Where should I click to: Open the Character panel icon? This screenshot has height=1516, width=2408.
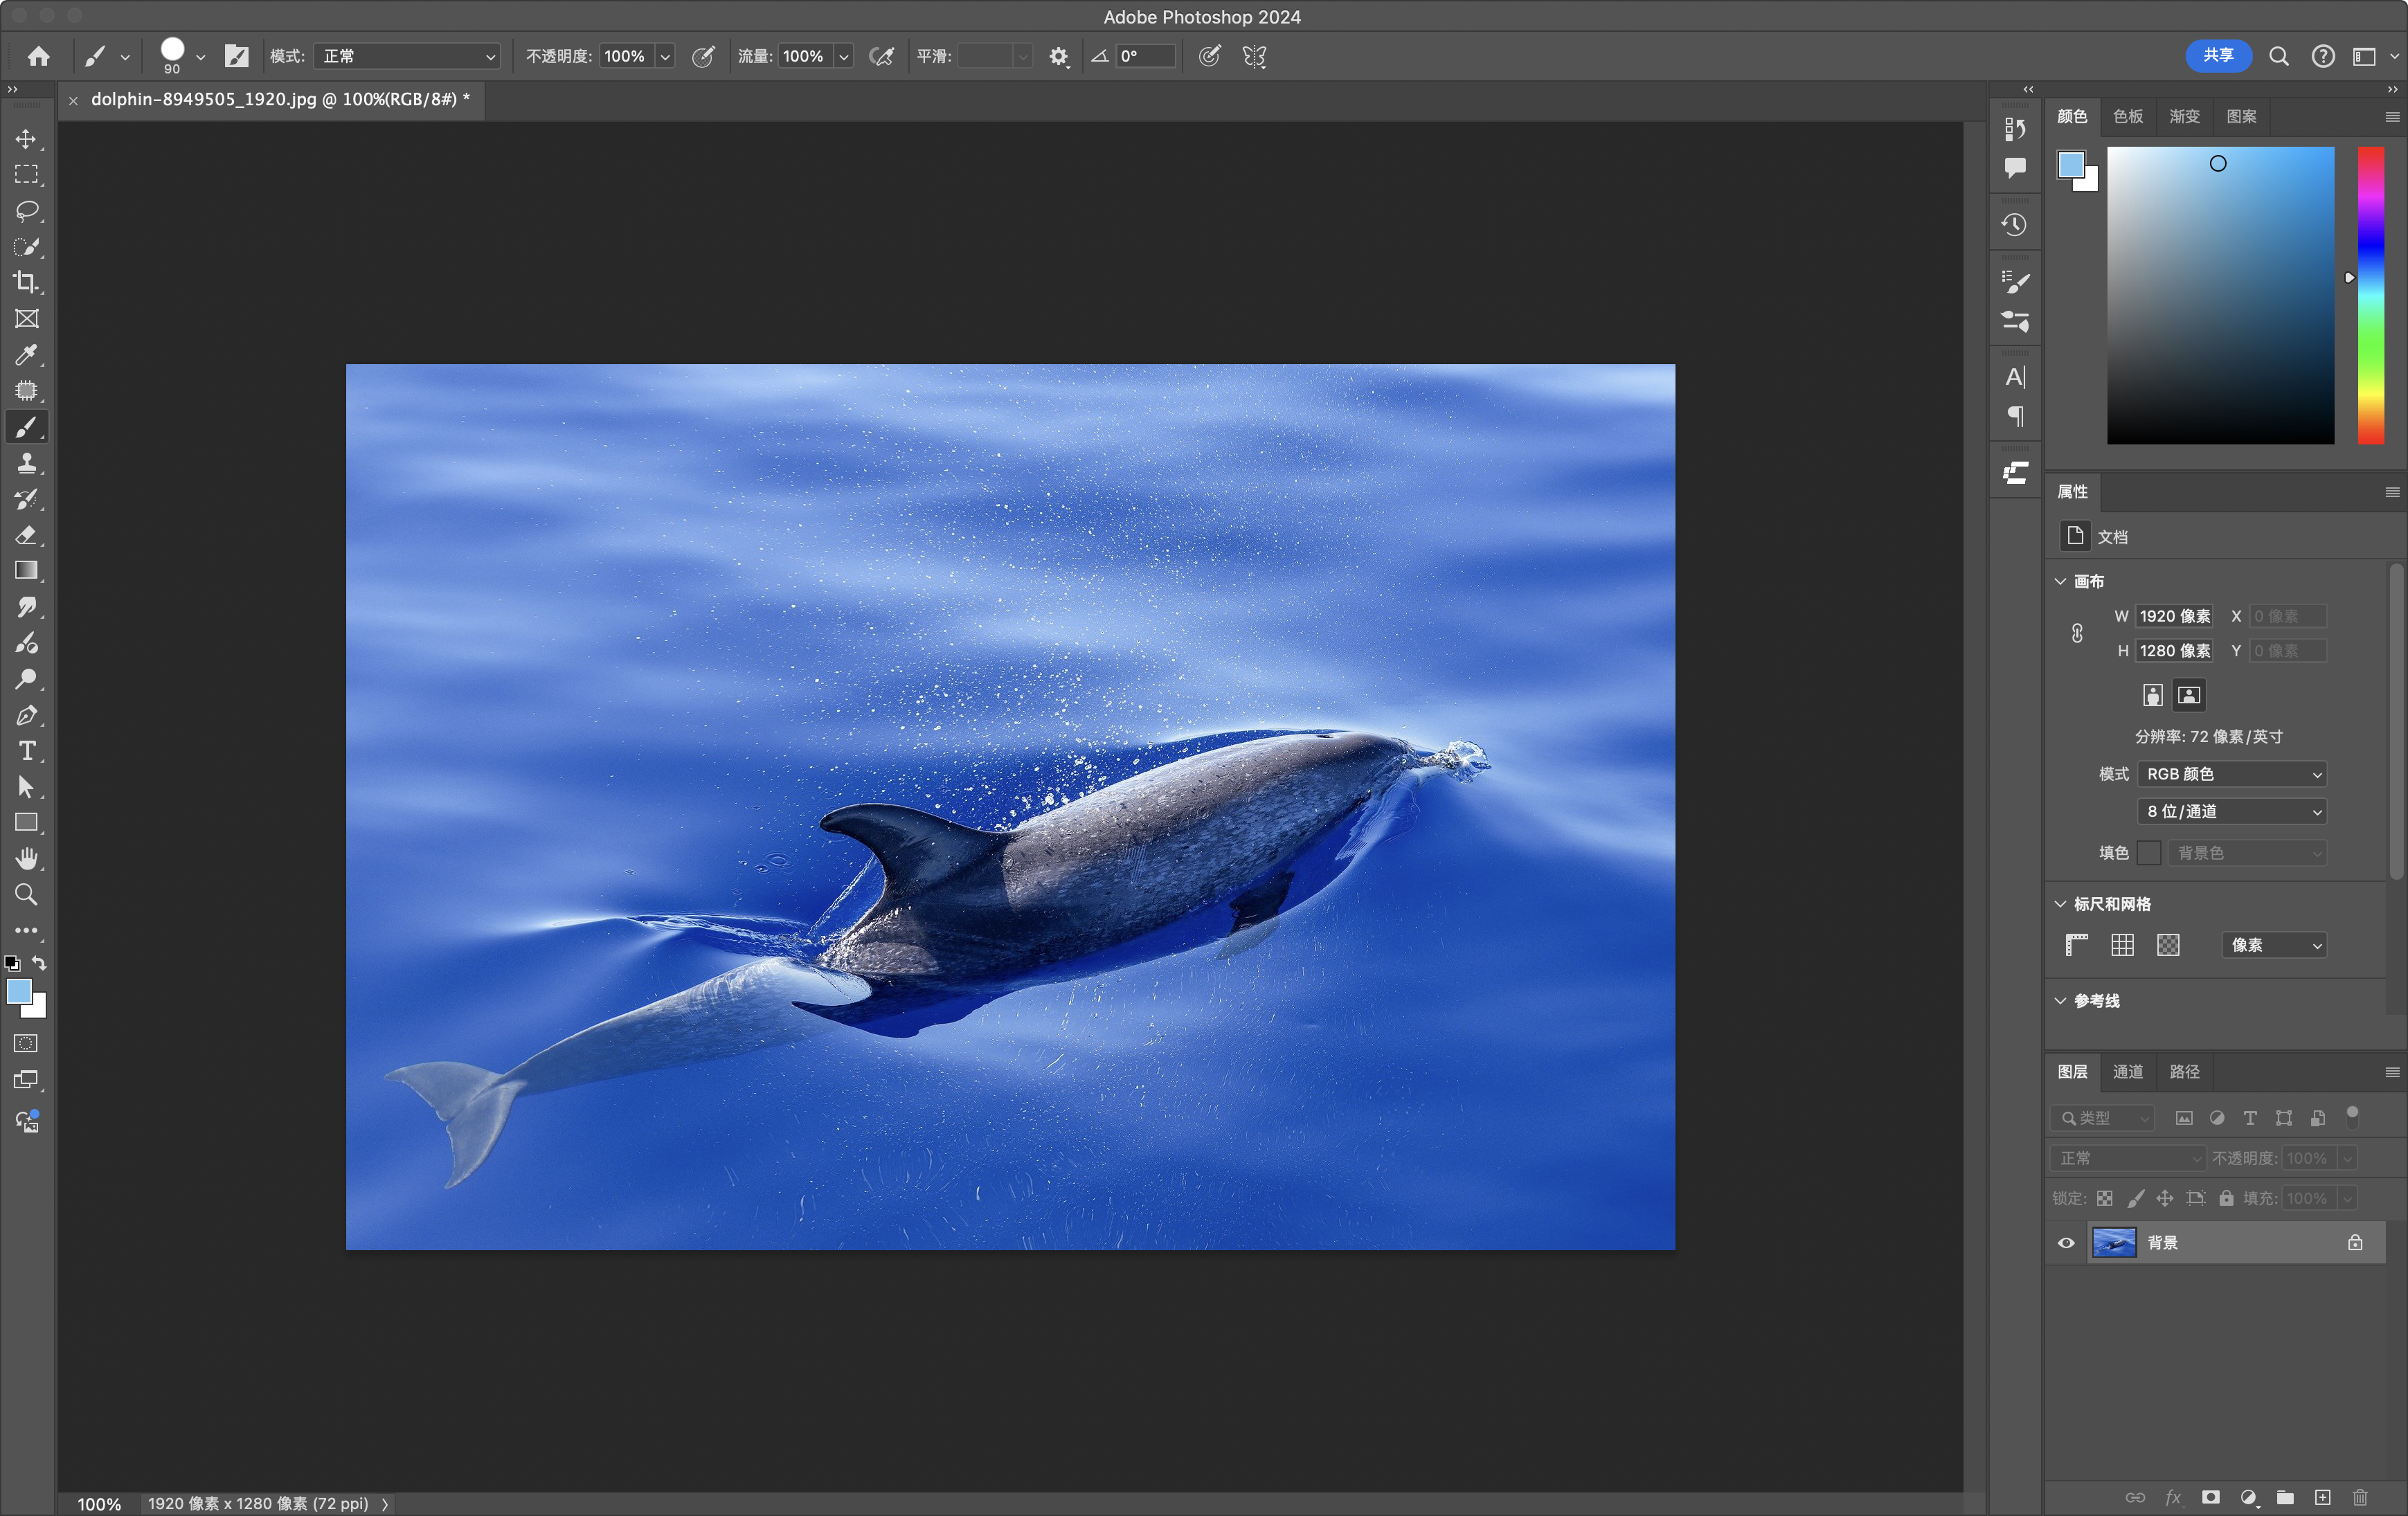tap(2015, 377)
